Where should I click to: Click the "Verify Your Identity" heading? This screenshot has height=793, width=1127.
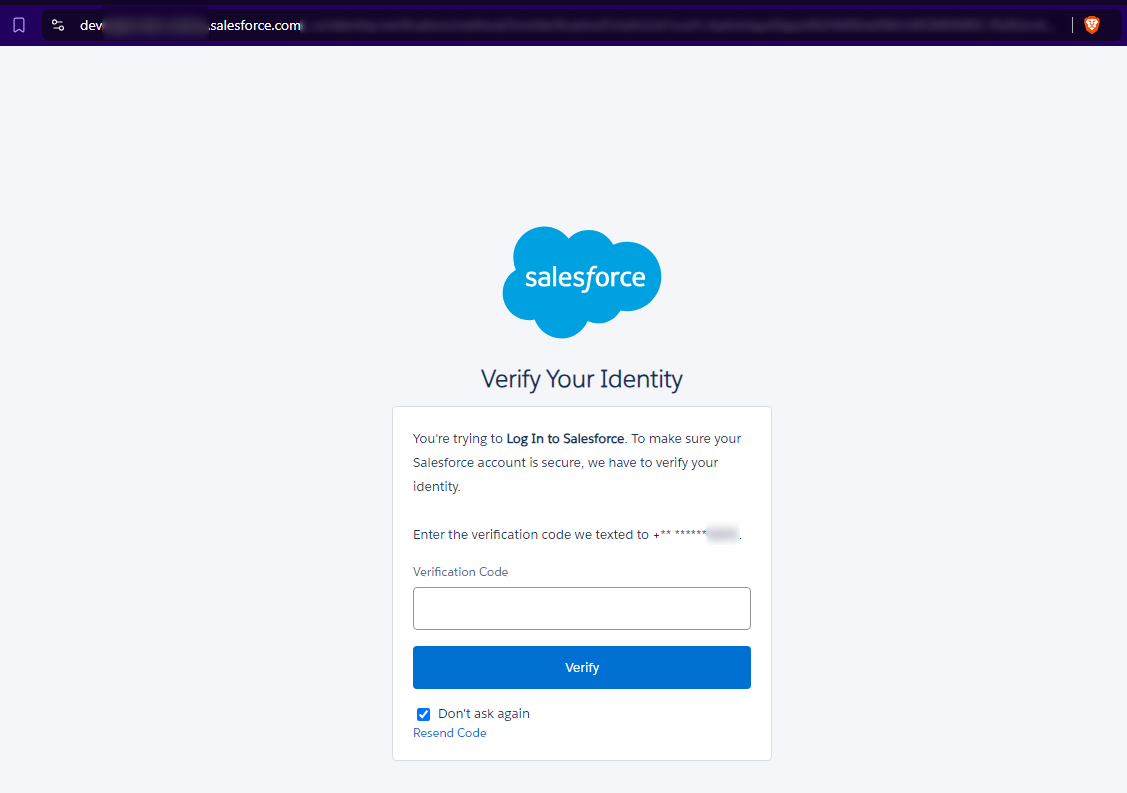pyautogui.click(x=581, y=380)
